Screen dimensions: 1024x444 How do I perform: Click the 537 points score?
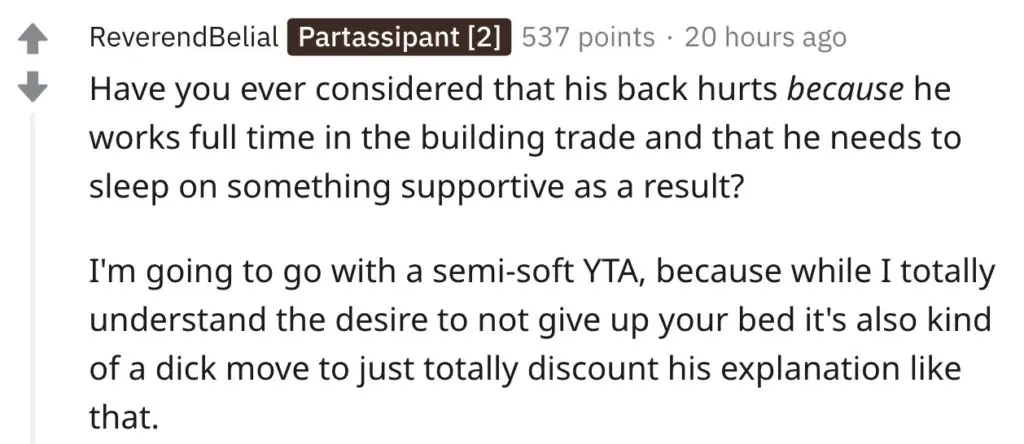(x=587, y=38)
